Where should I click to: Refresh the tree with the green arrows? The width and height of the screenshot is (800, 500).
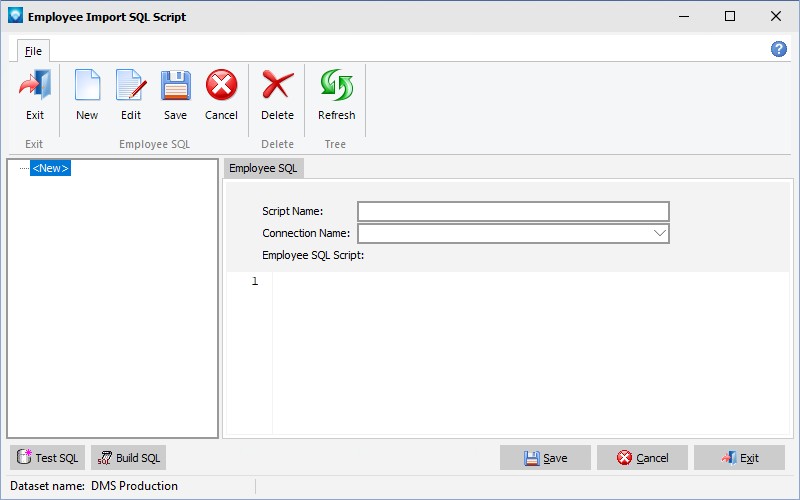(x=336, y=85)
